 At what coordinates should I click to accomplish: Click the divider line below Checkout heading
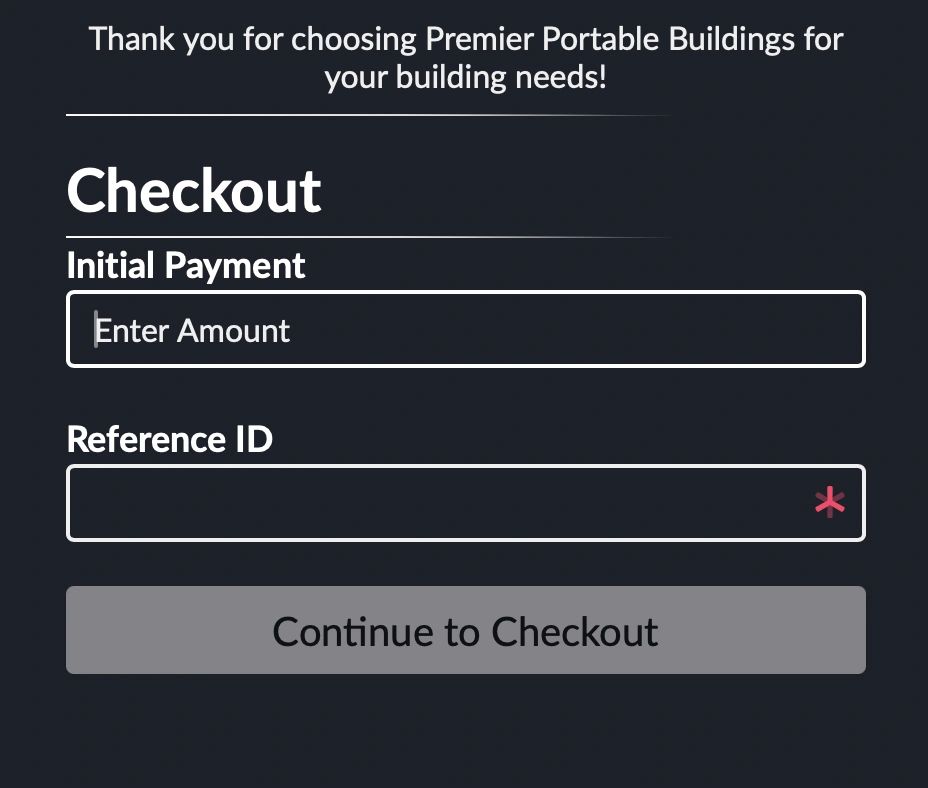click(365, 237)
